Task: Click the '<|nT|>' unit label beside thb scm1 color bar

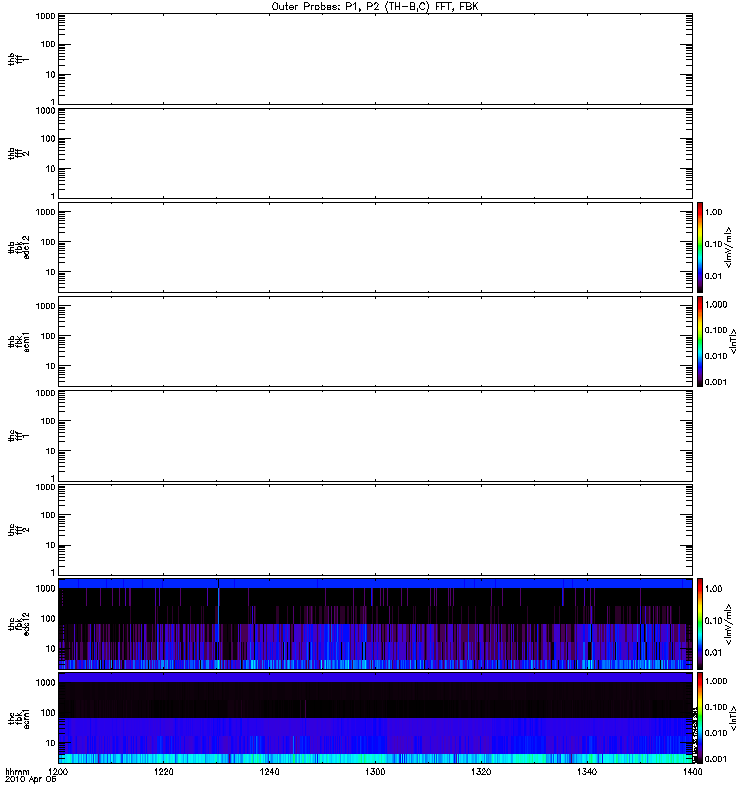Action: [x=733, y=341]
